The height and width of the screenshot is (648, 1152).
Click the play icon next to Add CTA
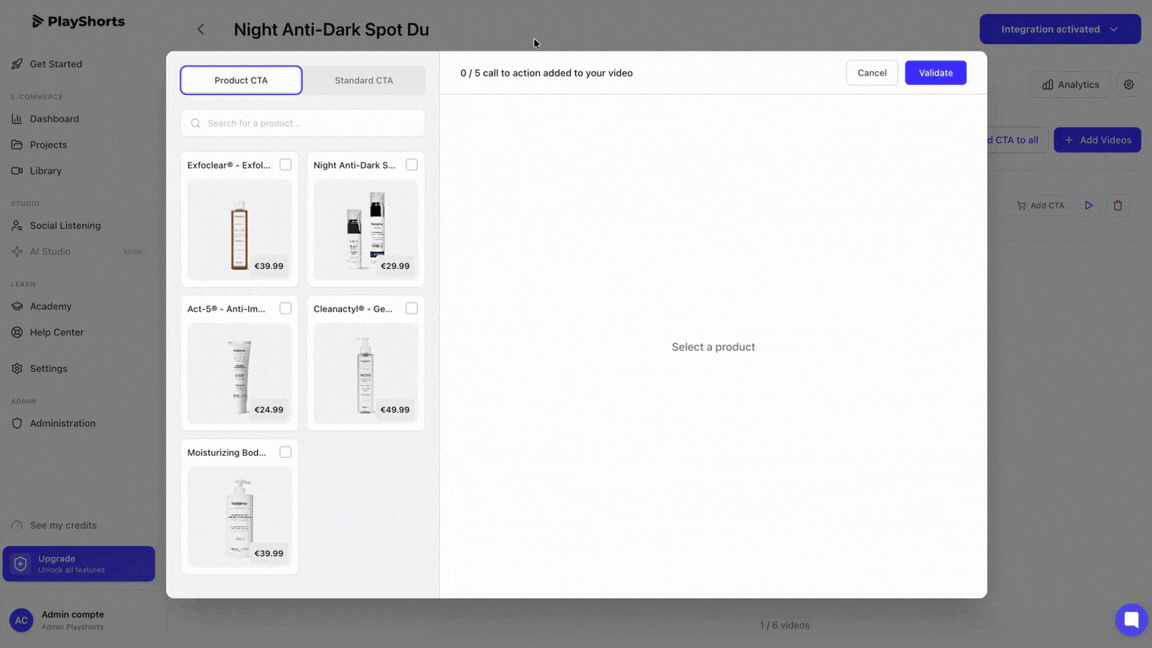1089,206
